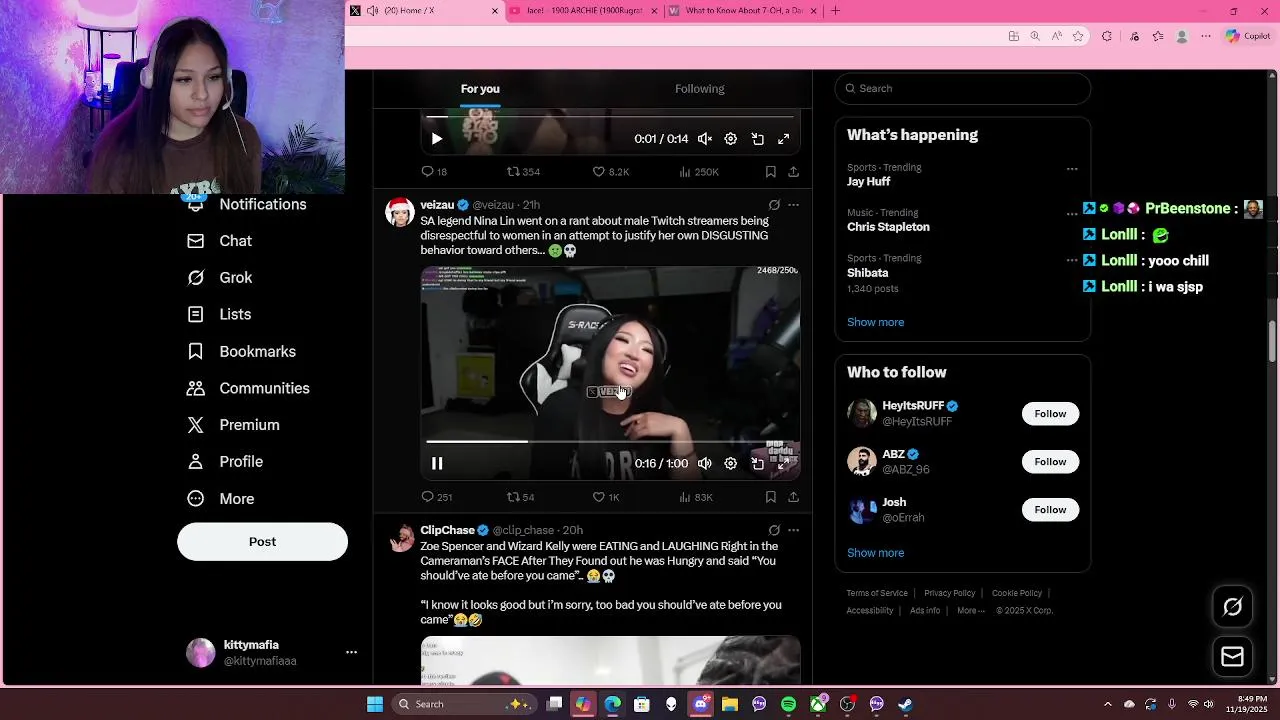1280x720 pixels.
Task: Open more options on ClipChase post
Action: coord(794,530)
